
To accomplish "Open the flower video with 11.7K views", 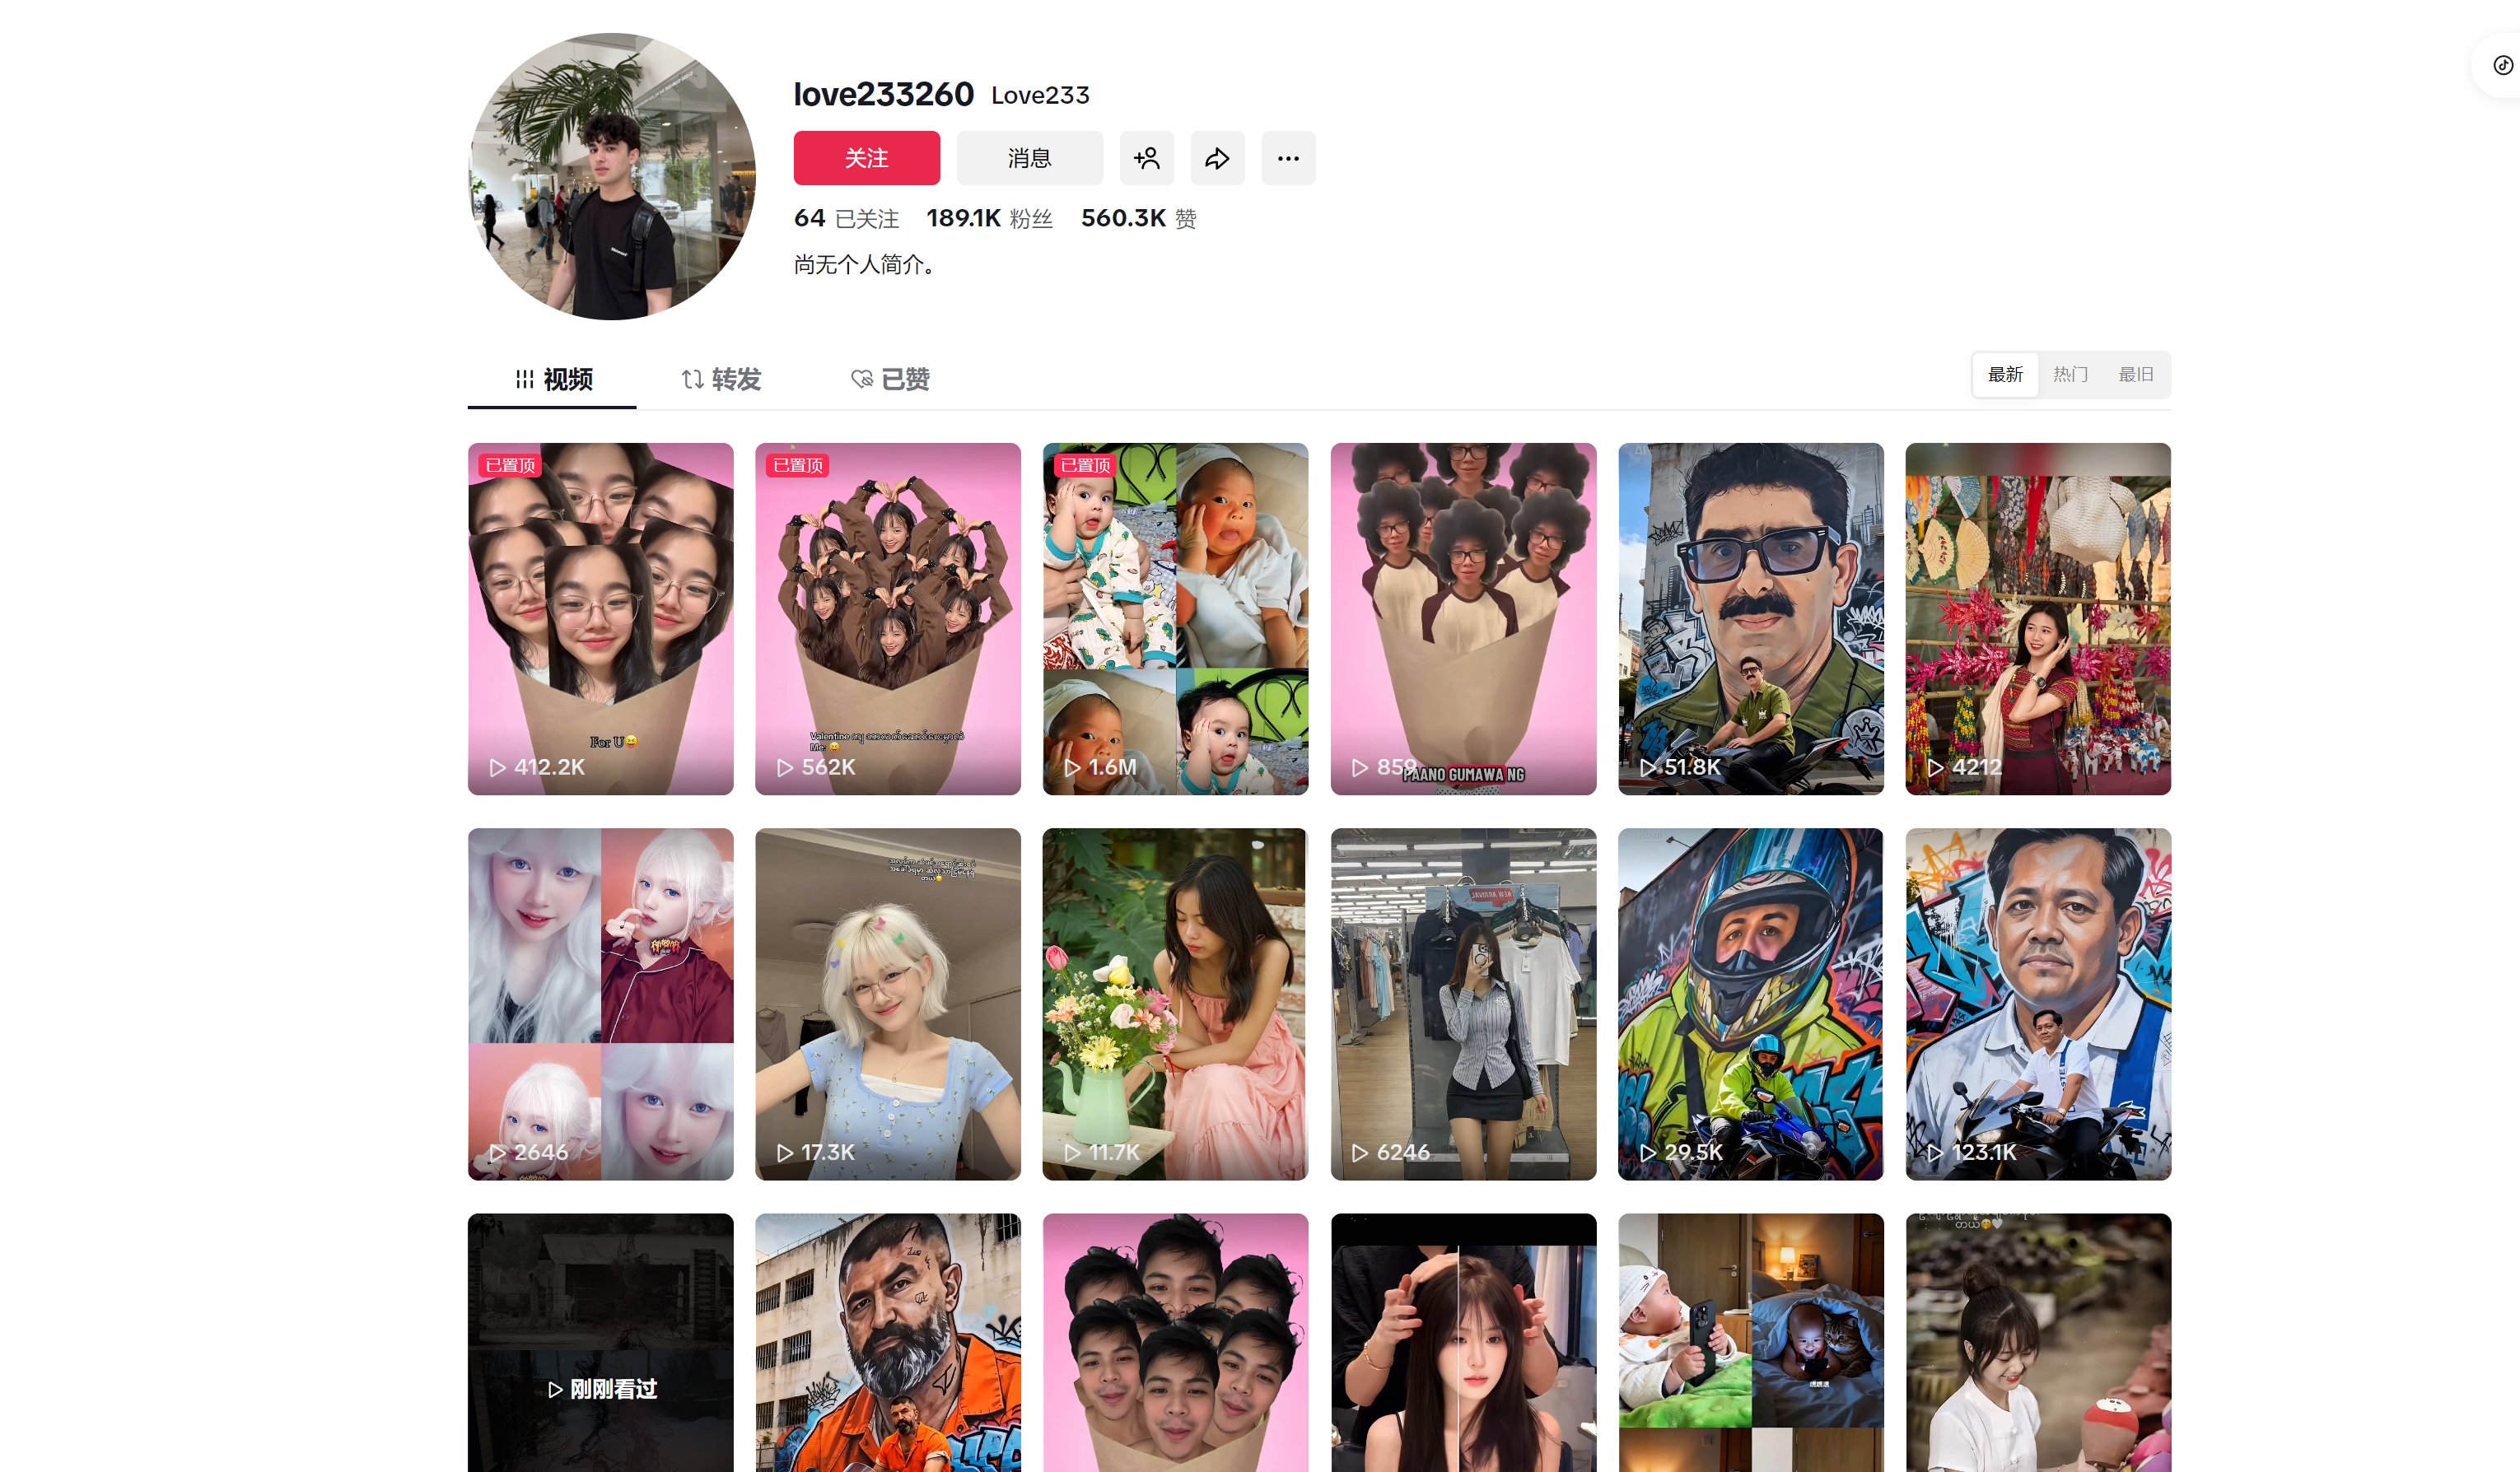I will 1176,1004.
